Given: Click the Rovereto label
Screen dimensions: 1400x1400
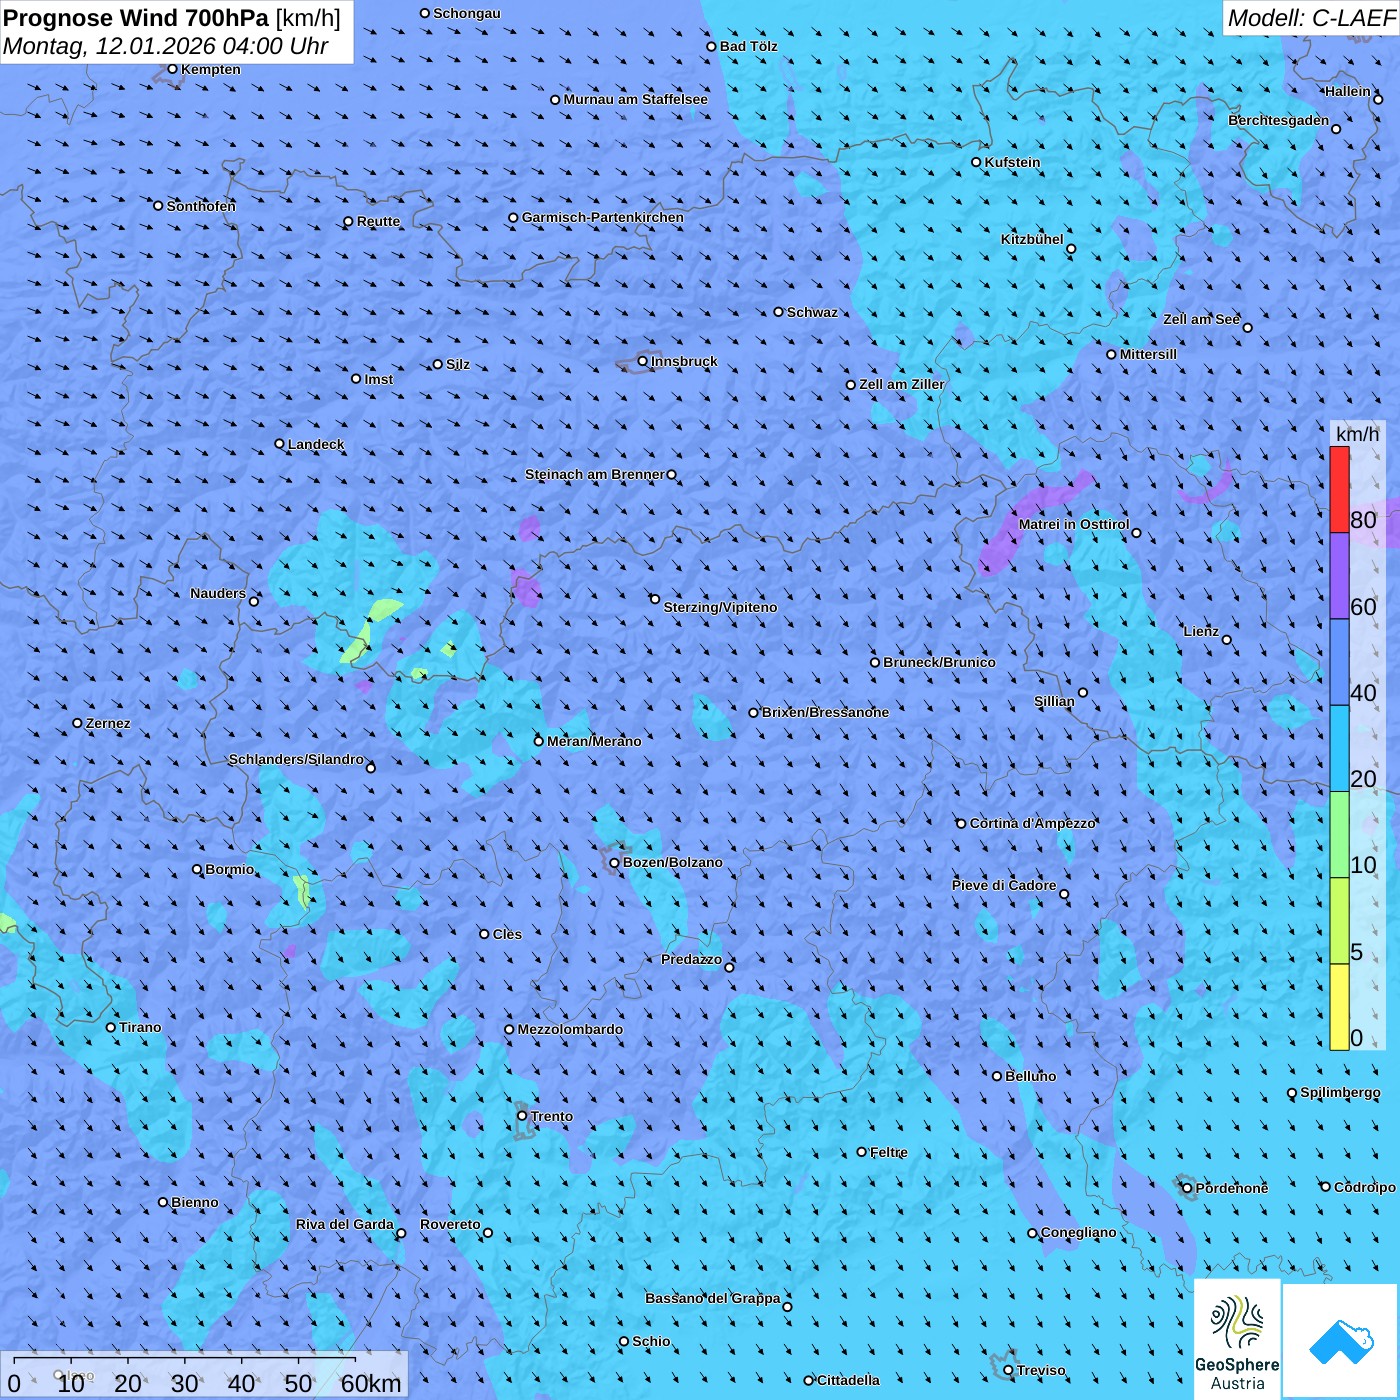Looking at the screenshot, I should [450, 1224].
